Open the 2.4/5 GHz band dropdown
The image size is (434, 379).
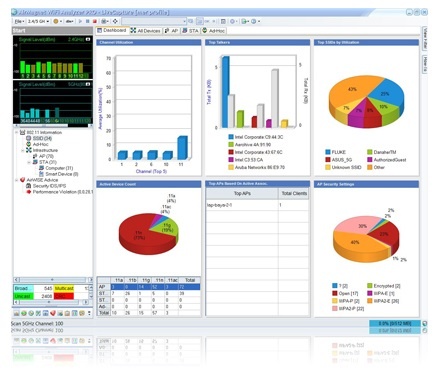(38, 21)
